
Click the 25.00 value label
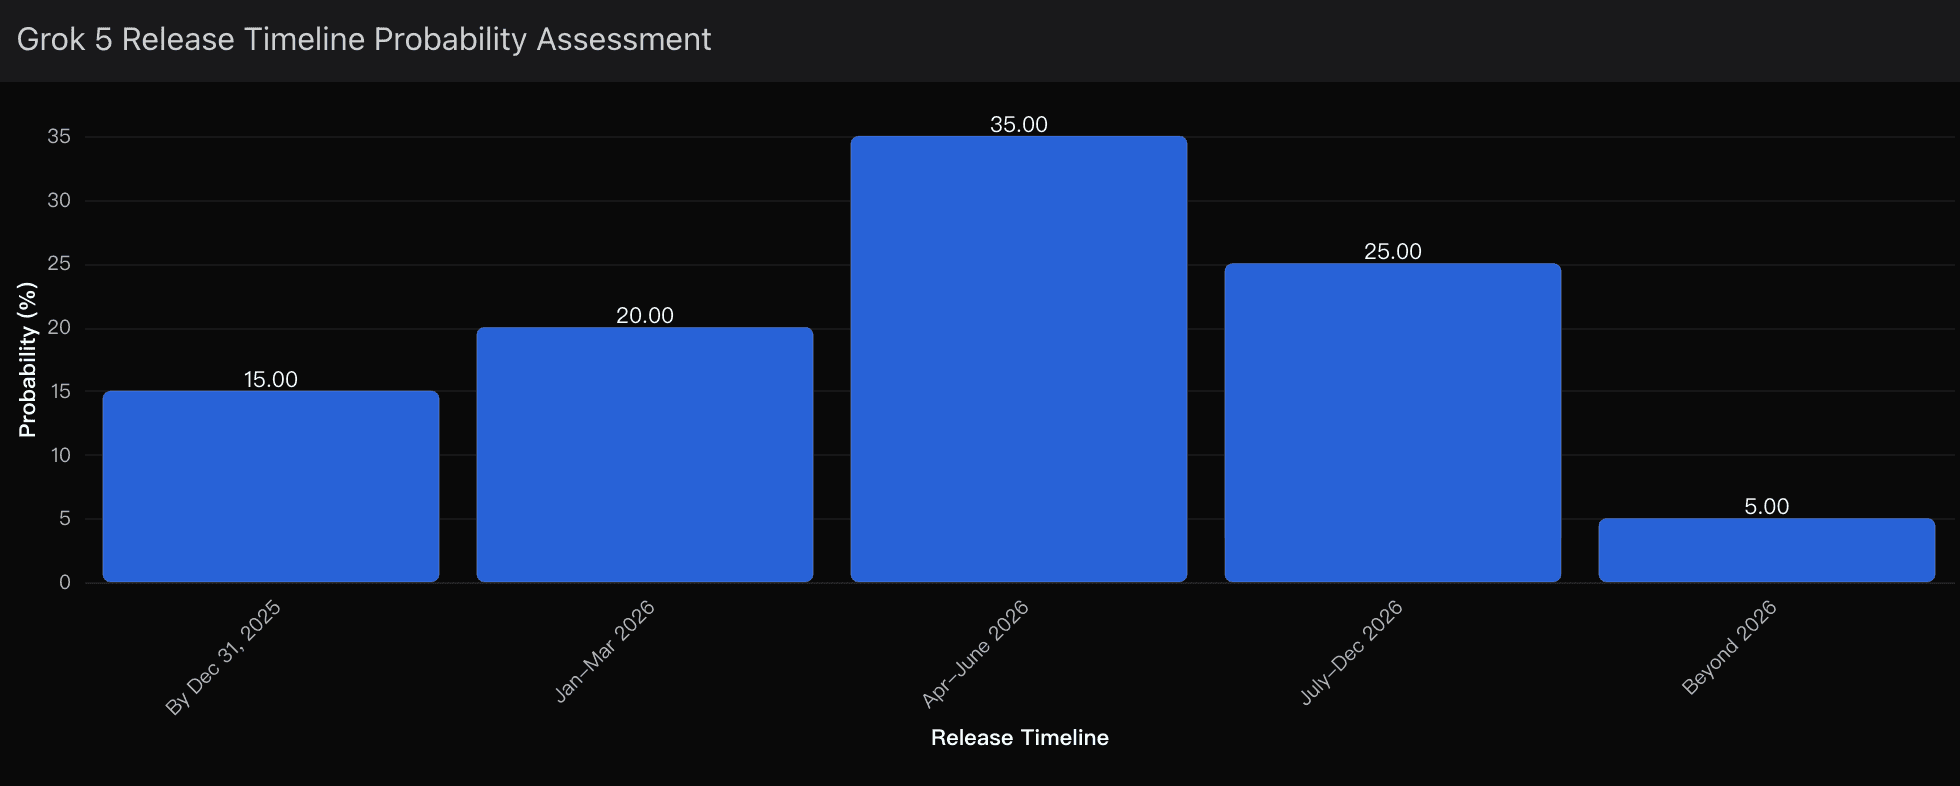(x=1393, y=251)
